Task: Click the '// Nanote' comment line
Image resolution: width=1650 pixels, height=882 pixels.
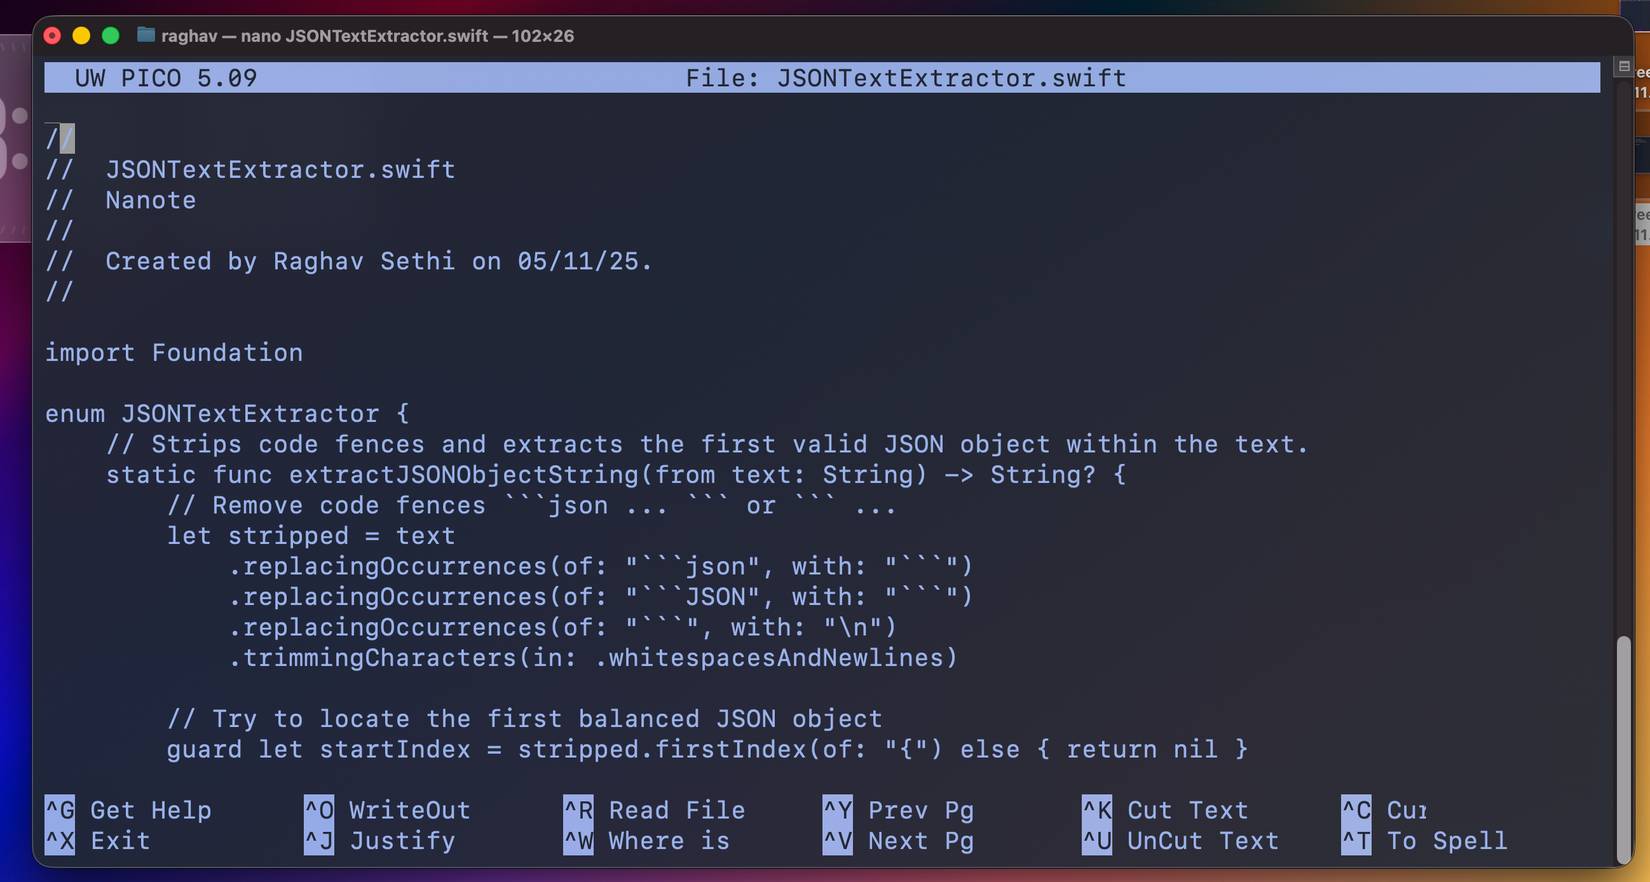Action: (x=121, y=200)
